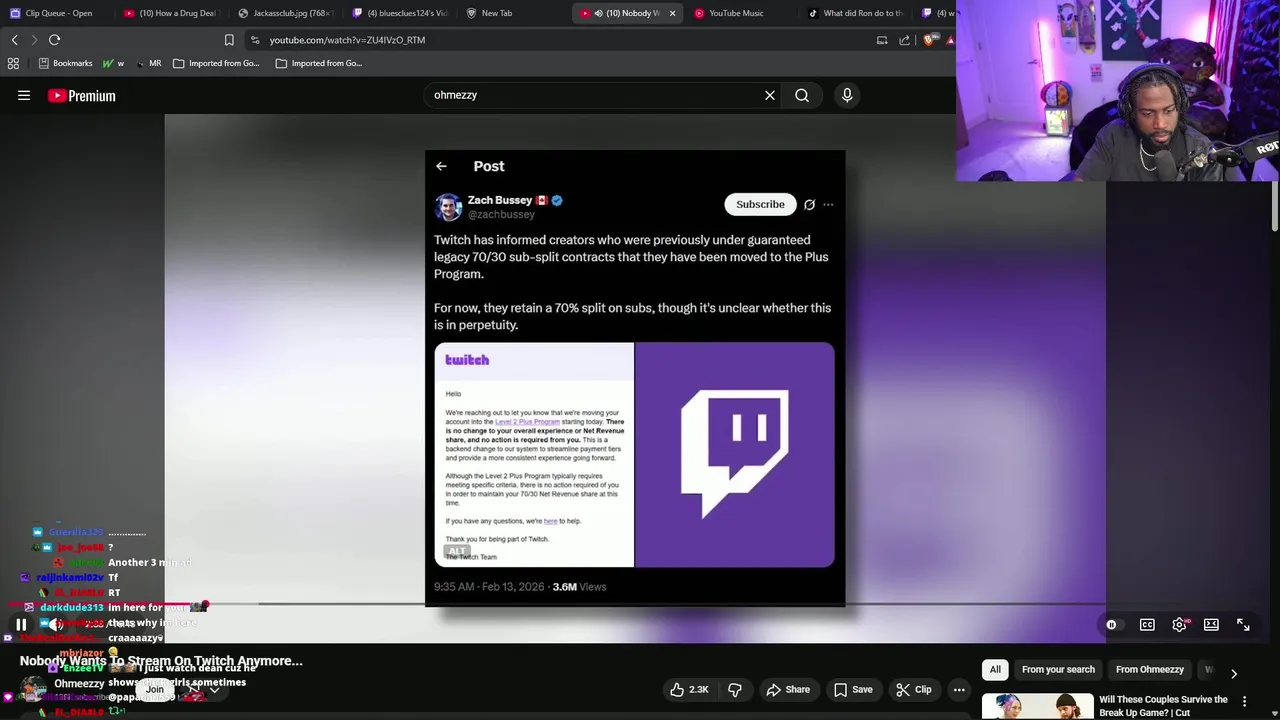Screen dimensions: 1280x720
Task: Click Back arrow in the Post panel
Action: tap(441, 166)
